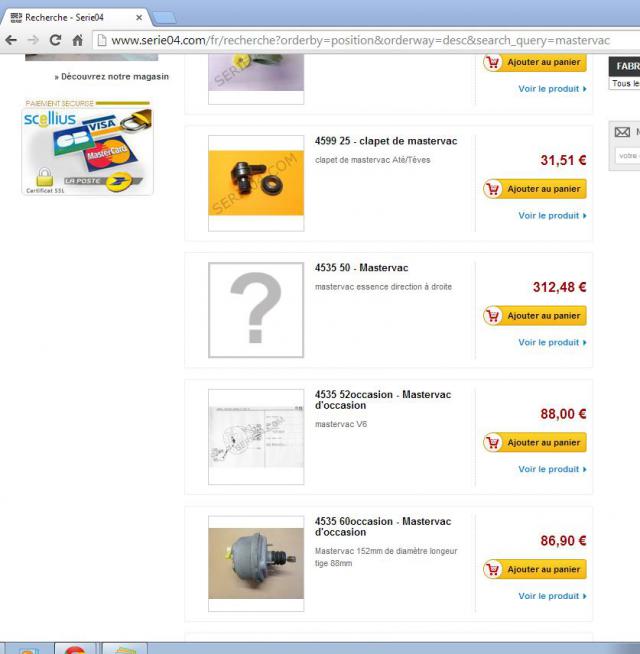The width and height of the screenshot is (640, 654).
Task: Click the newsletter envelope icon
Action: point(622,132)
